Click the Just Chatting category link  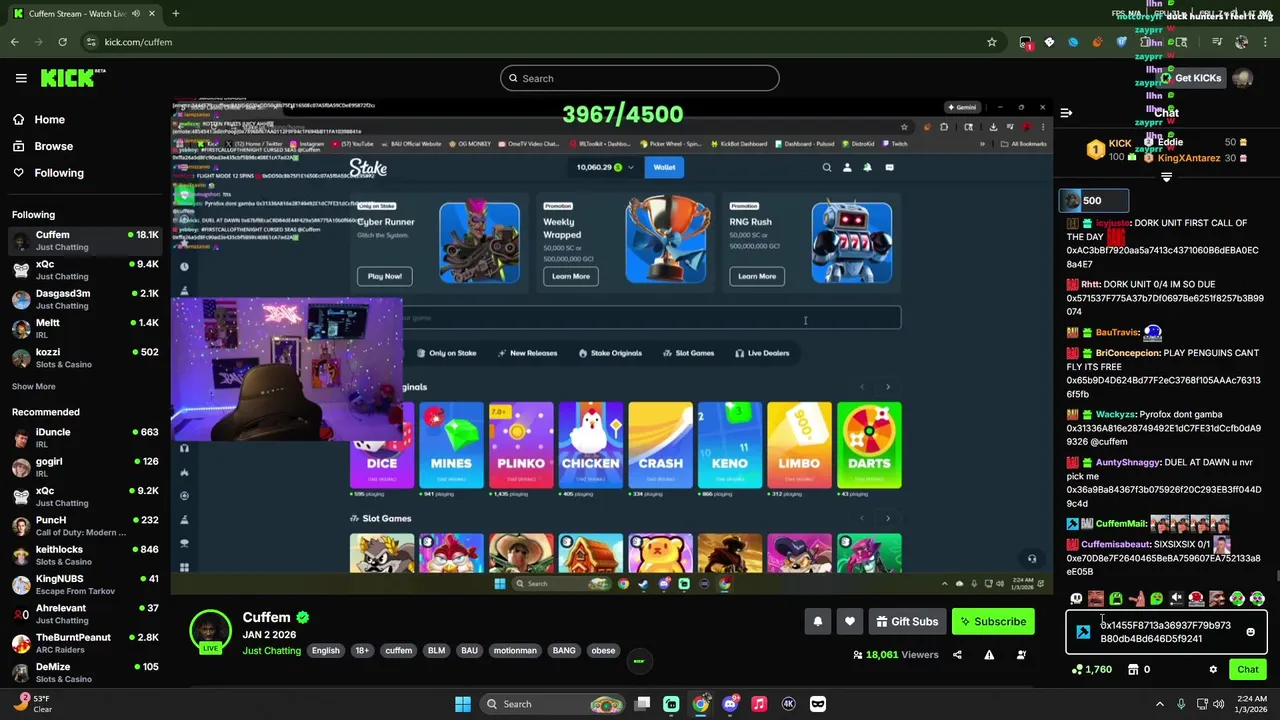coord(271,651)
